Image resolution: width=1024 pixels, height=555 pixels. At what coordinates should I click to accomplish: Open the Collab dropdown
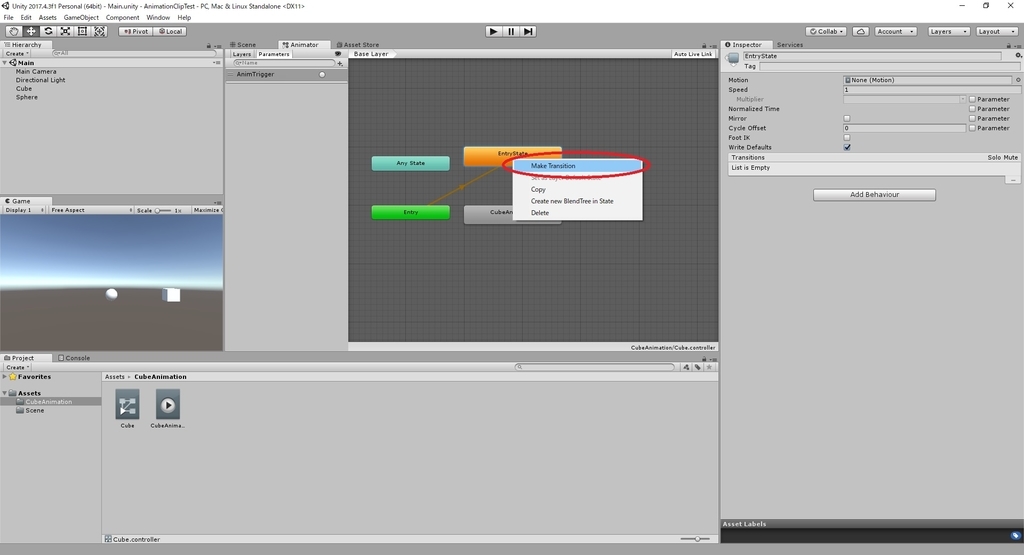click(x=827, y=31)
